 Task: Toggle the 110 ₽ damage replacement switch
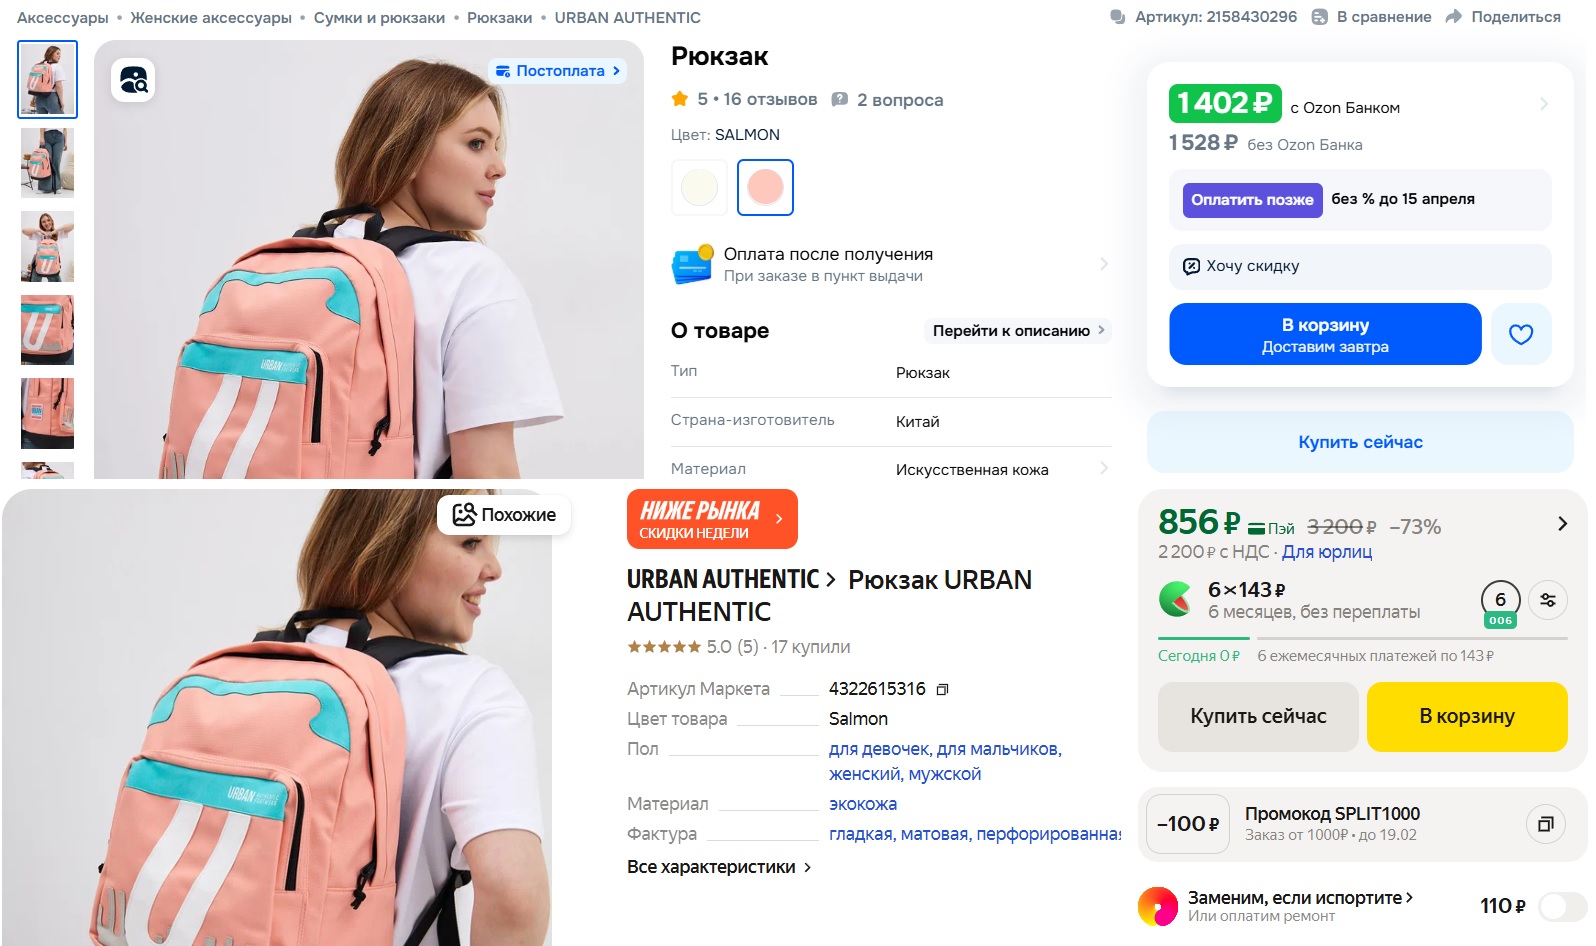tap(1562, 907)
